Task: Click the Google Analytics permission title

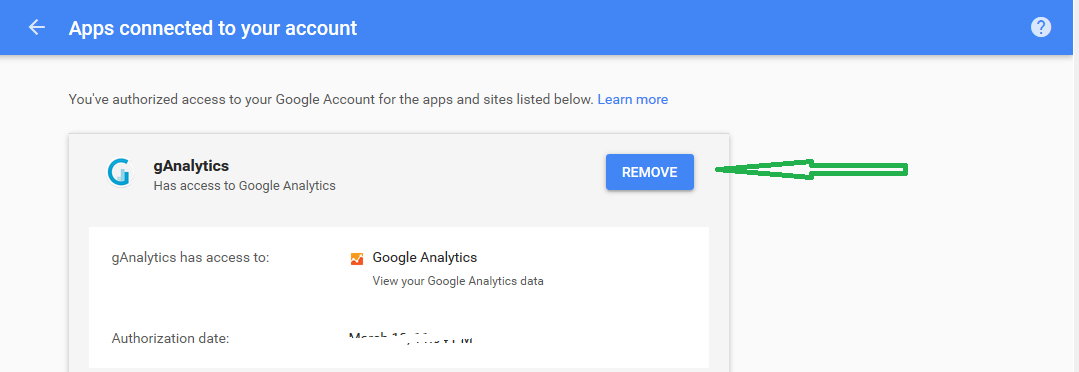Action: 425,258
